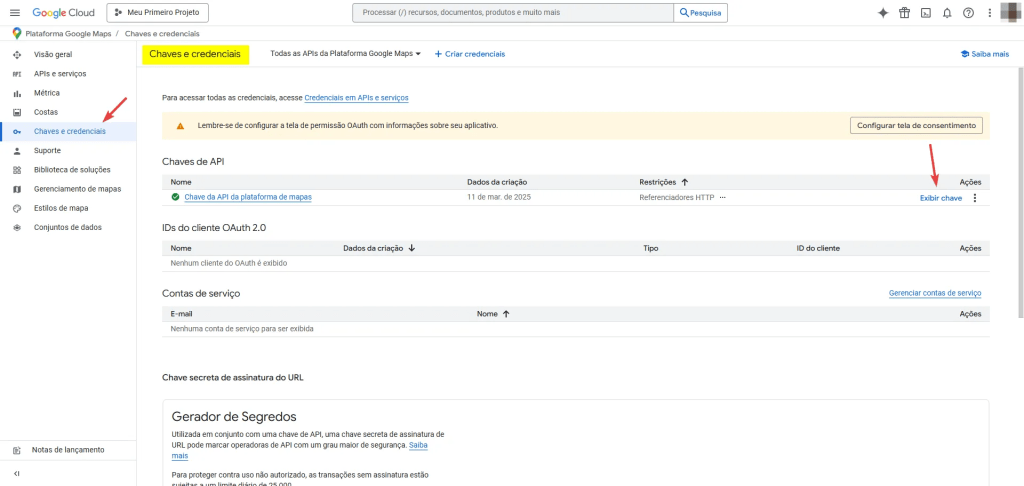Open Chave da API da plataforma de mapas
The image size is (1024, 486).
click(x=248, y=197)
